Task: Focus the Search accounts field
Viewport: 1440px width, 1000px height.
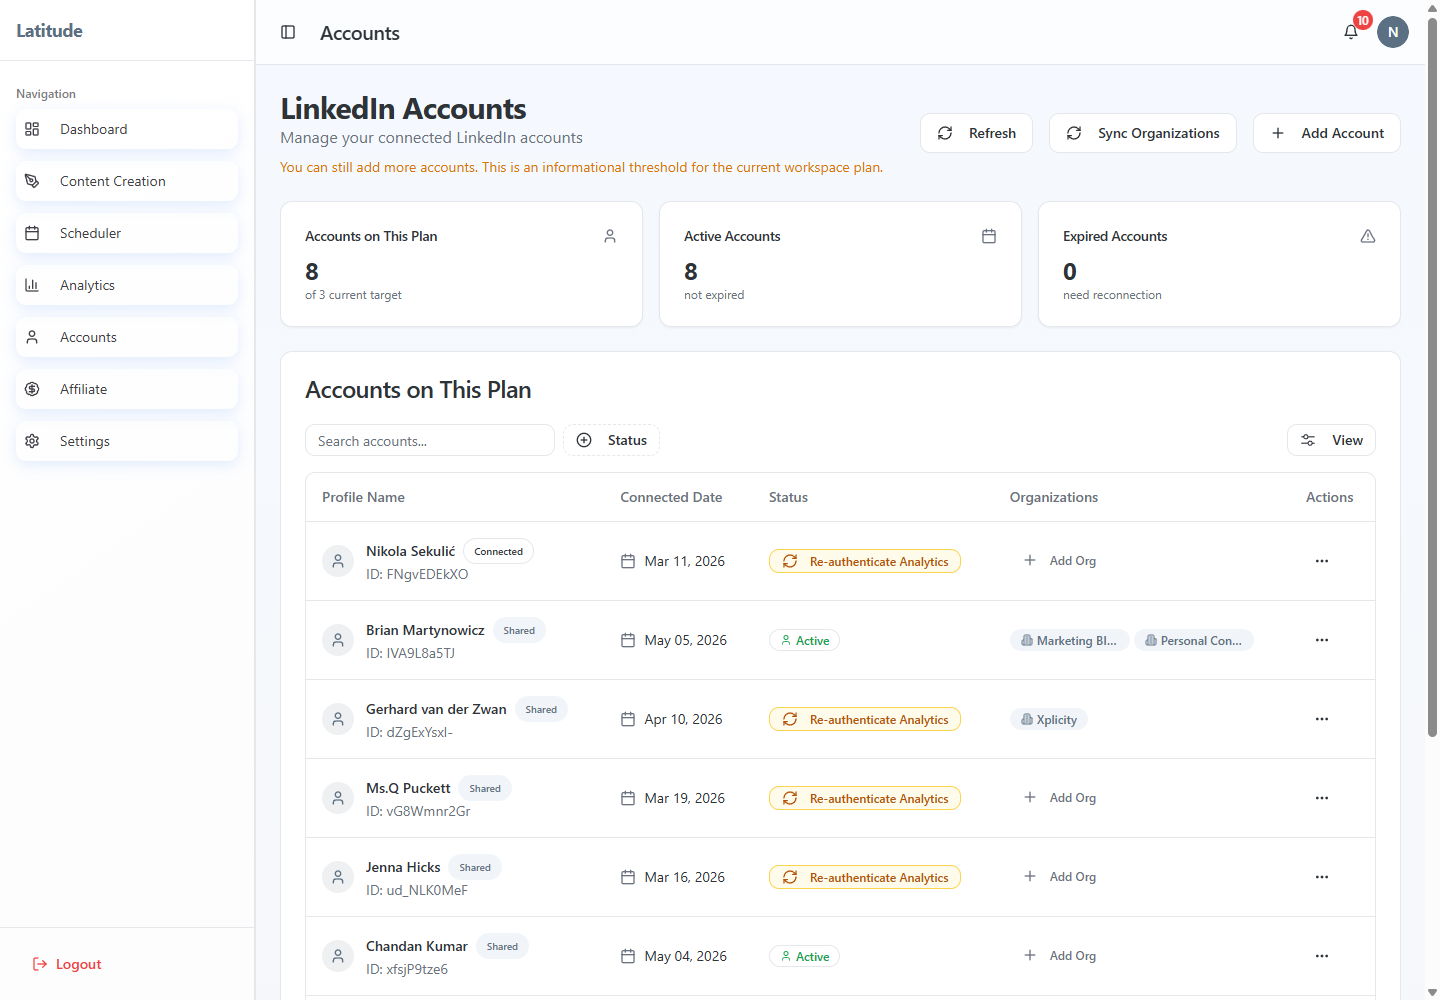Action: (x=430, y=440)
